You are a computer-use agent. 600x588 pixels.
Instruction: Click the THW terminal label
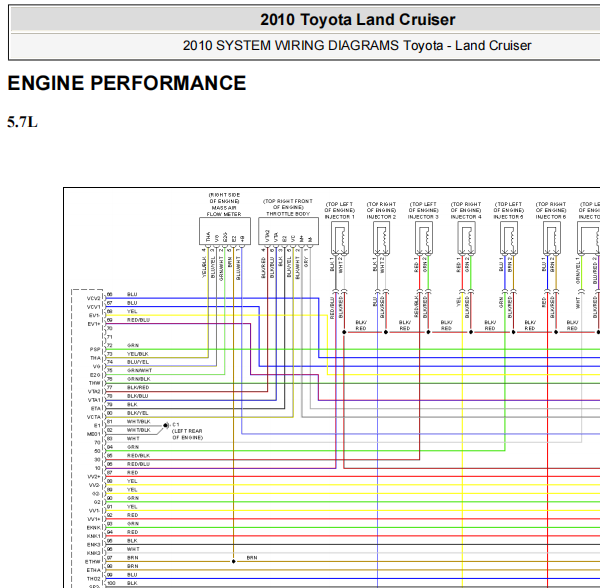tap(95, 383)
